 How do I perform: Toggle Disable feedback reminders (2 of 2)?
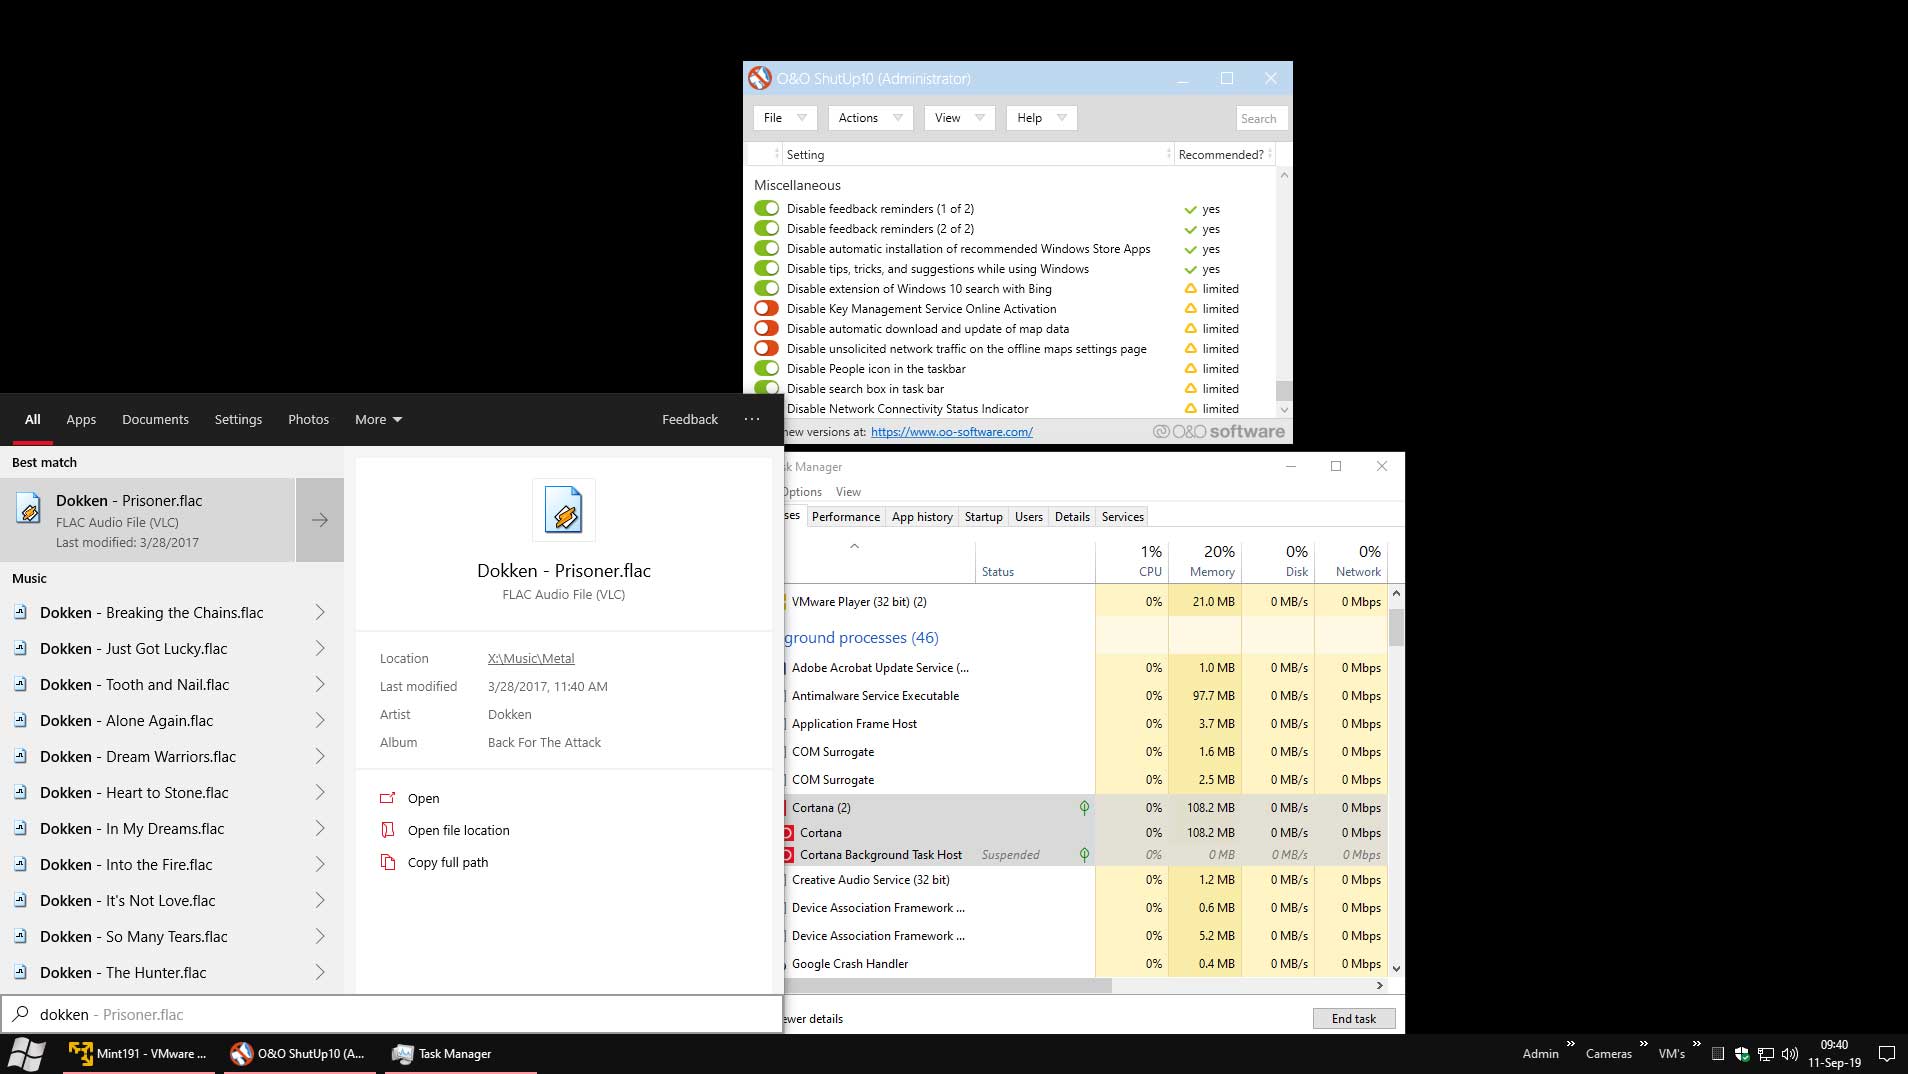coord(767,228)
